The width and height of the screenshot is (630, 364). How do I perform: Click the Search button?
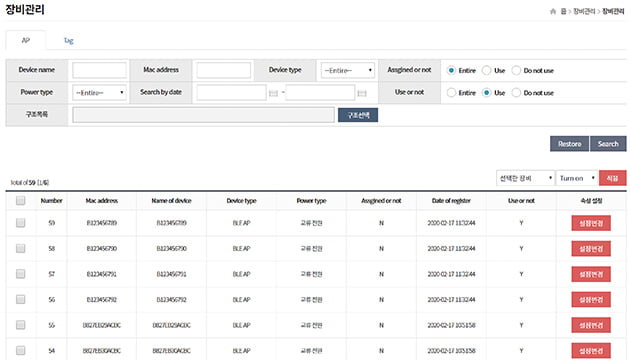(x=608, y=144)
